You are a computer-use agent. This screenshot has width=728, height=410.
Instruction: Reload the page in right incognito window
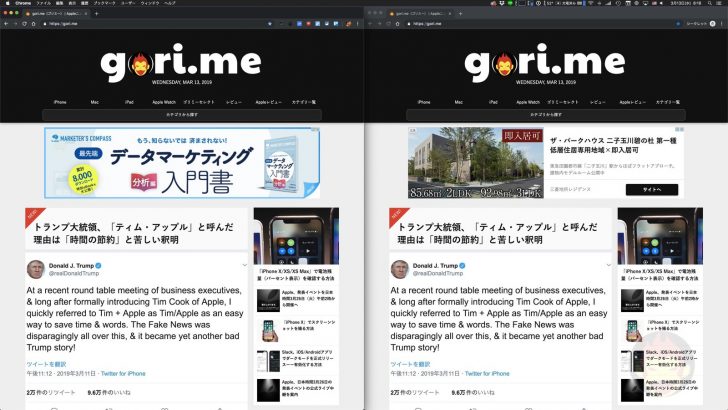coord(388,23)
